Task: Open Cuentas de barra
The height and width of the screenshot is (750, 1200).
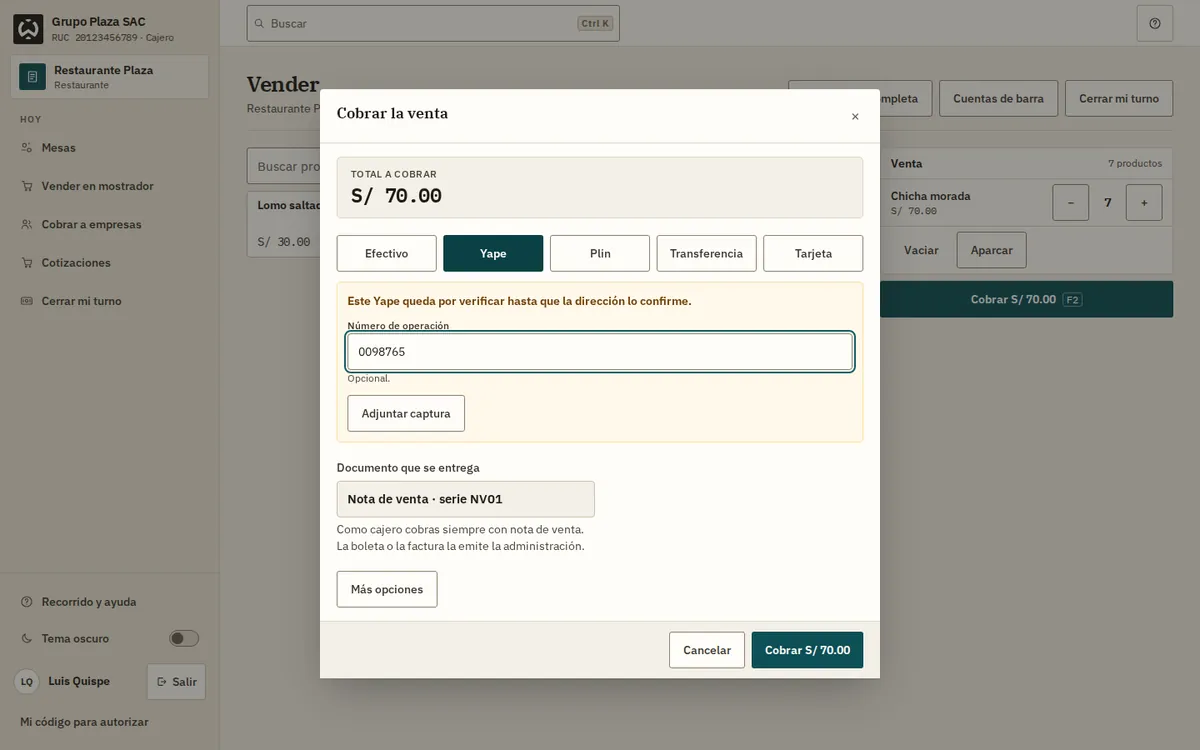Action: pos(998,99)
